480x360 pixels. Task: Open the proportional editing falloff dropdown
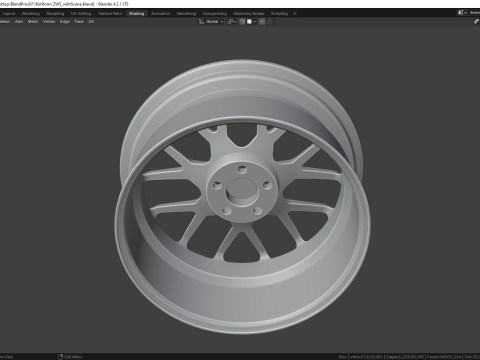(271, 22)
